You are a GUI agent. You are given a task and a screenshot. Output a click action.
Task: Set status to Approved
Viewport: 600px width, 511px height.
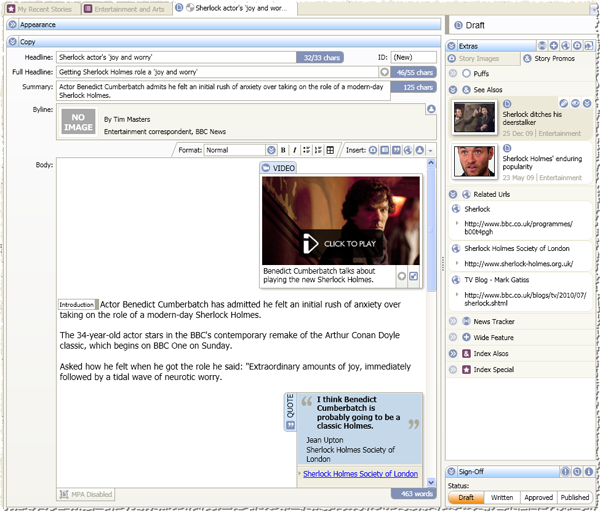pos(538,497)
